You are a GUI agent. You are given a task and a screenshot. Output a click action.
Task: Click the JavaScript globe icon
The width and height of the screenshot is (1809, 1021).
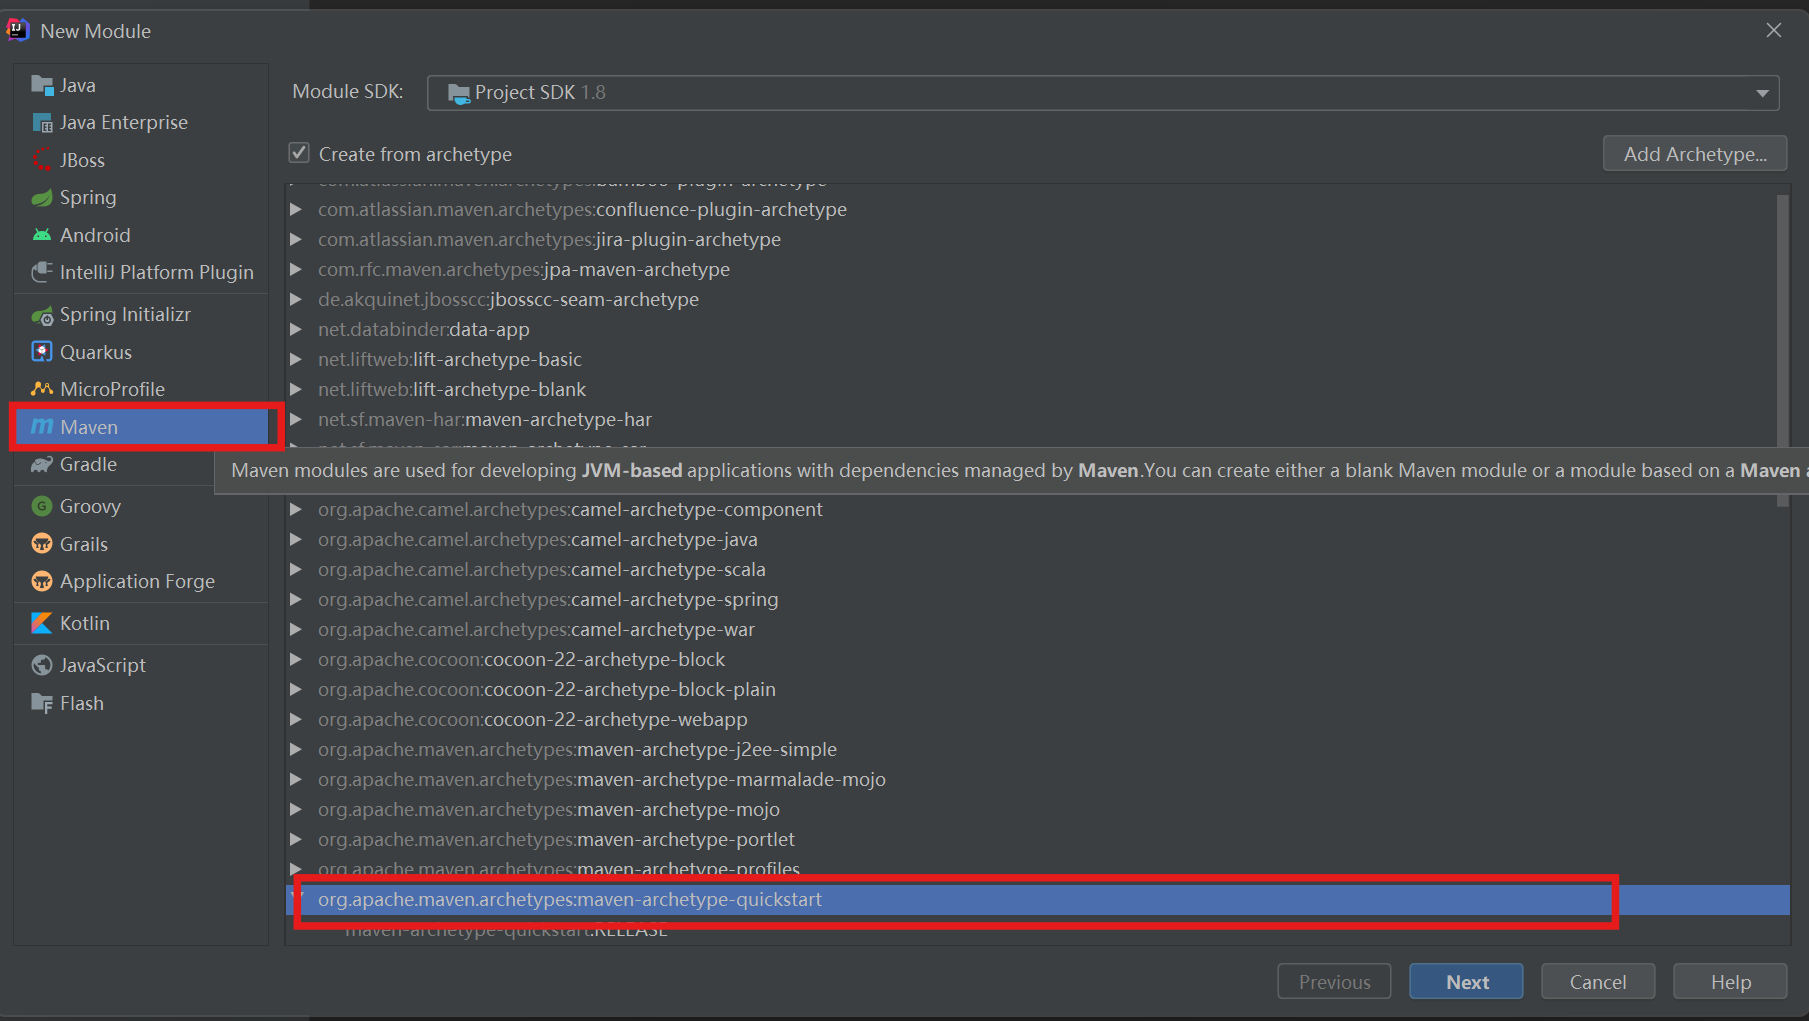tap(42, 665)
